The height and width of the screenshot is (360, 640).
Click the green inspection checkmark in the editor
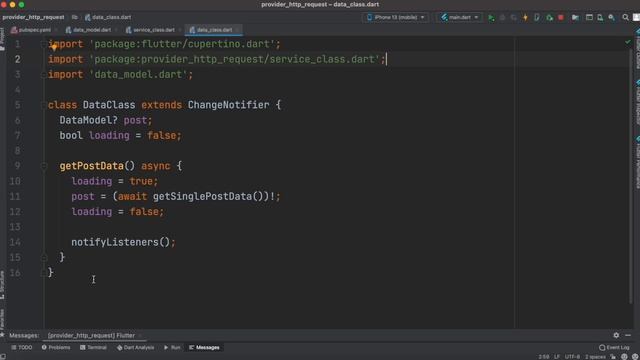coord(627,42)
